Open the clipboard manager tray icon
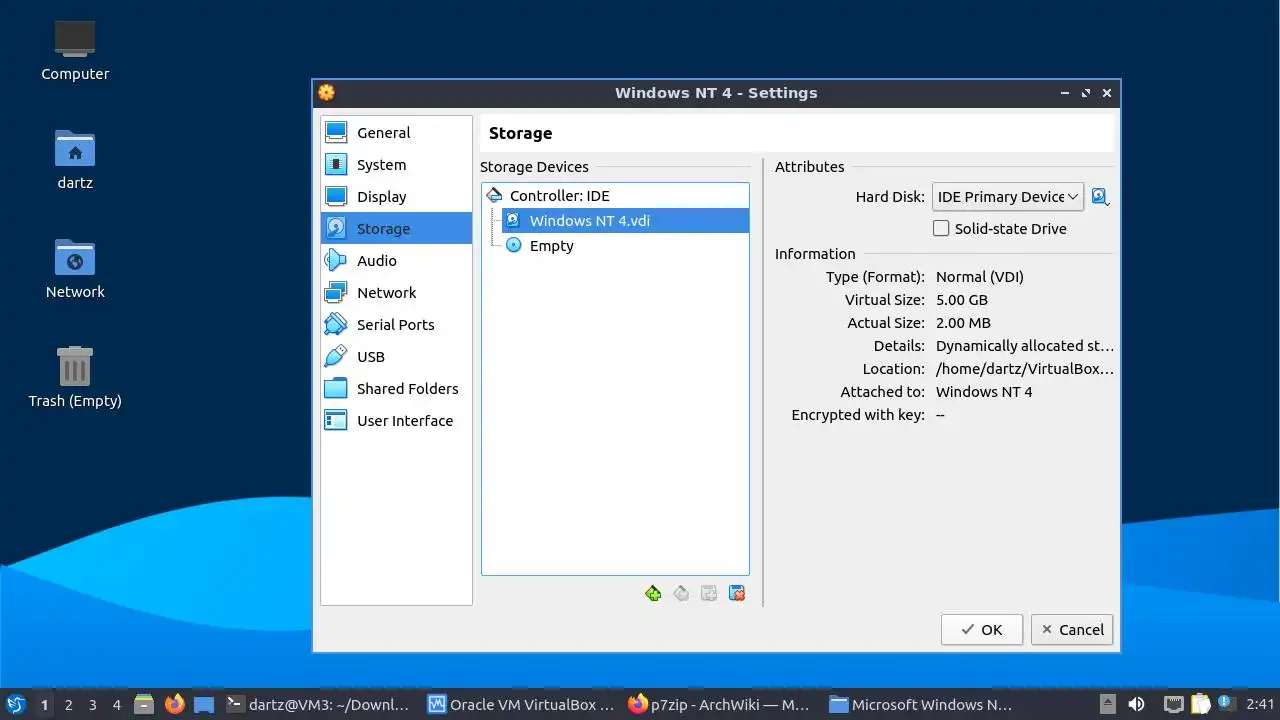Viewport: 1280px width, 720px height. click(x=1200, y=704)
